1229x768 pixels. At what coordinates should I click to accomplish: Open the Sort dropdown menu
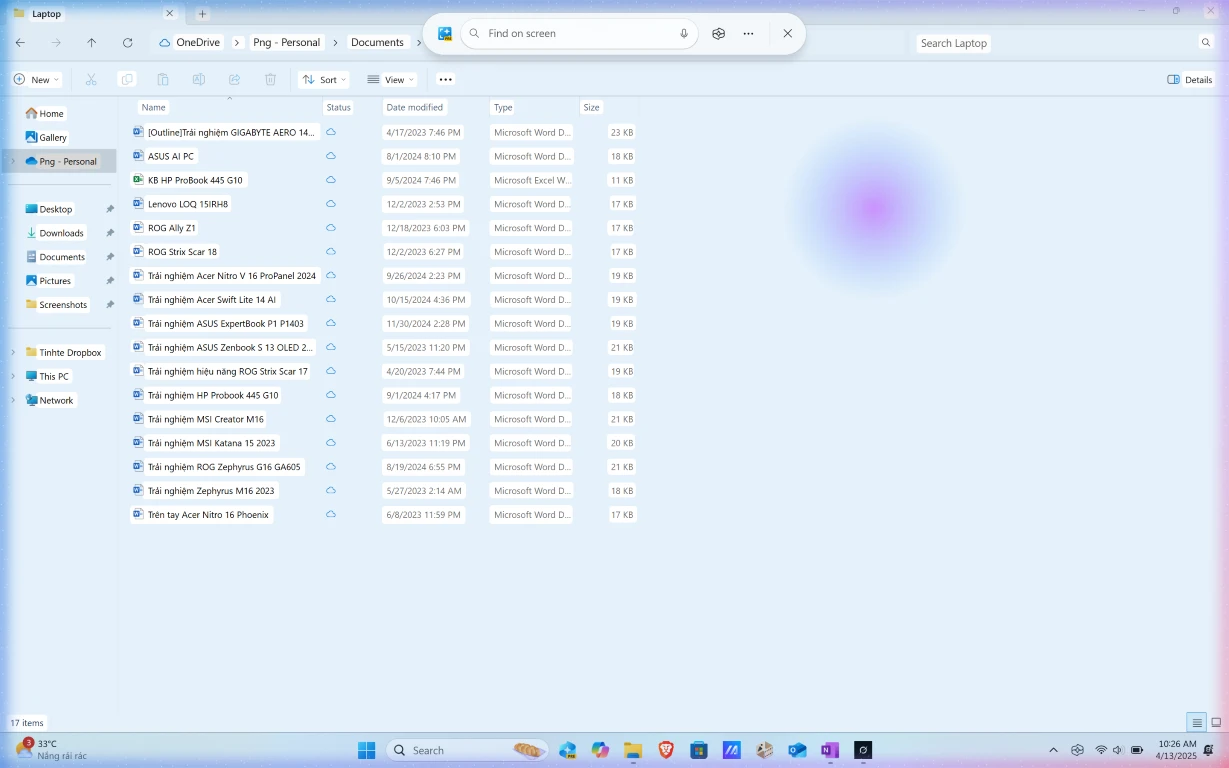[324, 80]
